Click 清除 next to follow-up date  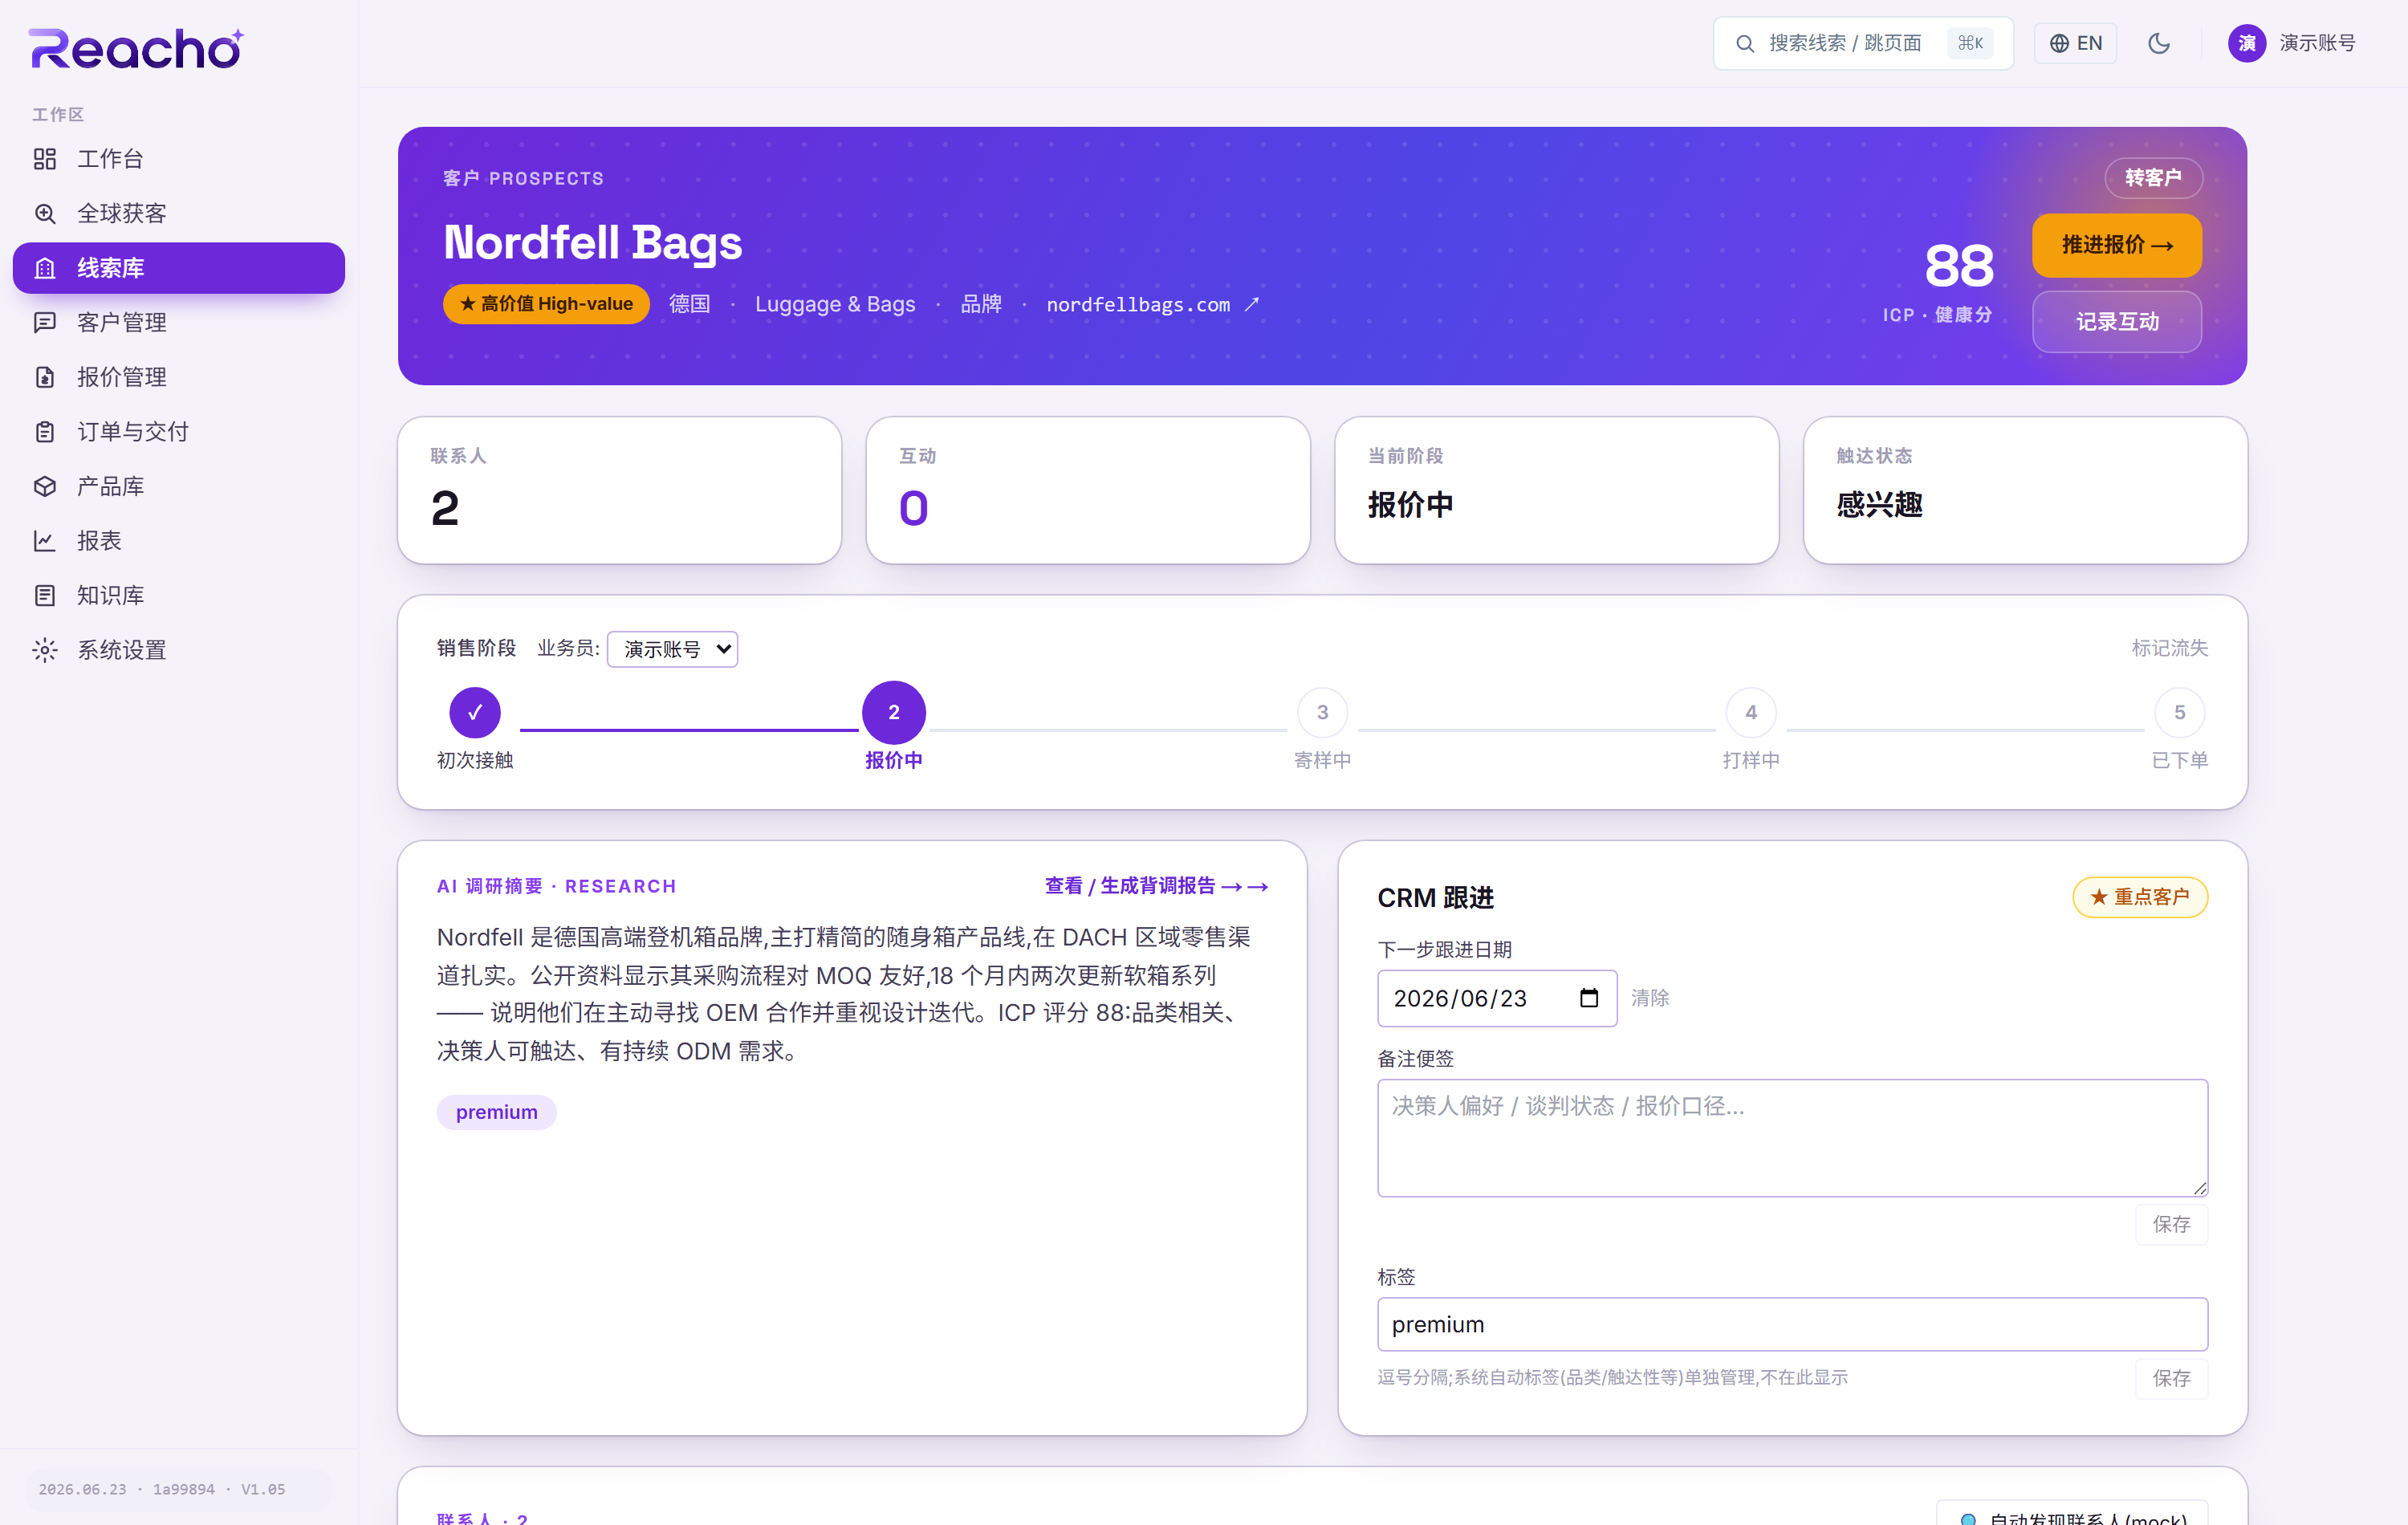tap(1650, 998)
